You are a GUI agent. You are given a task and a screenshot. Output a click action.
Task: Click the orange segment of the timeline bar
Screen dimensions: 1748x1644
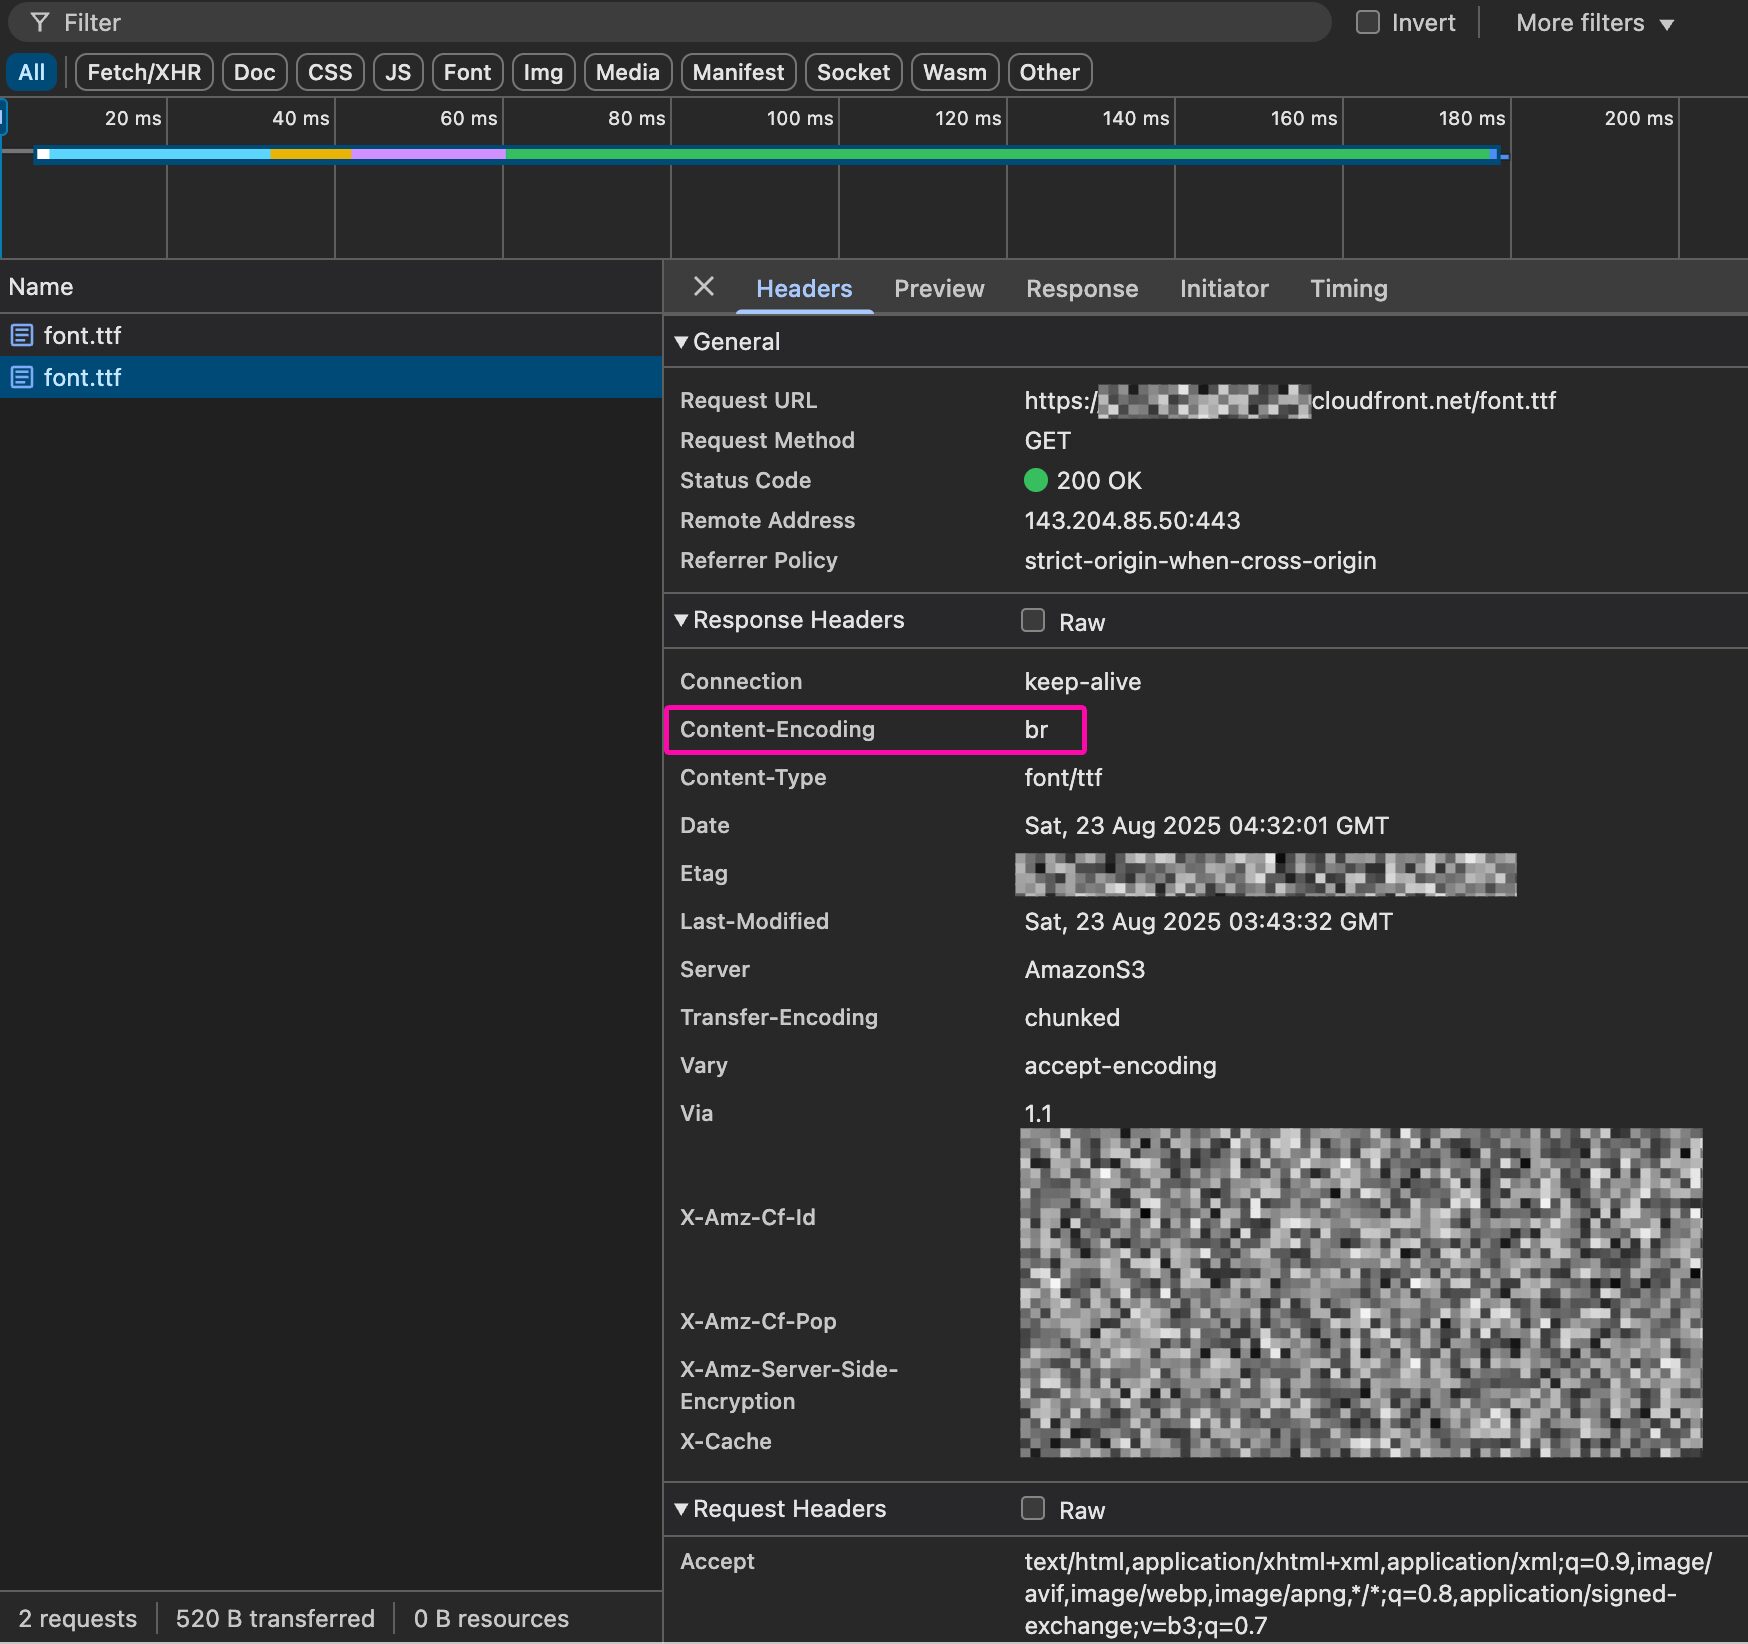pos(310,154)
